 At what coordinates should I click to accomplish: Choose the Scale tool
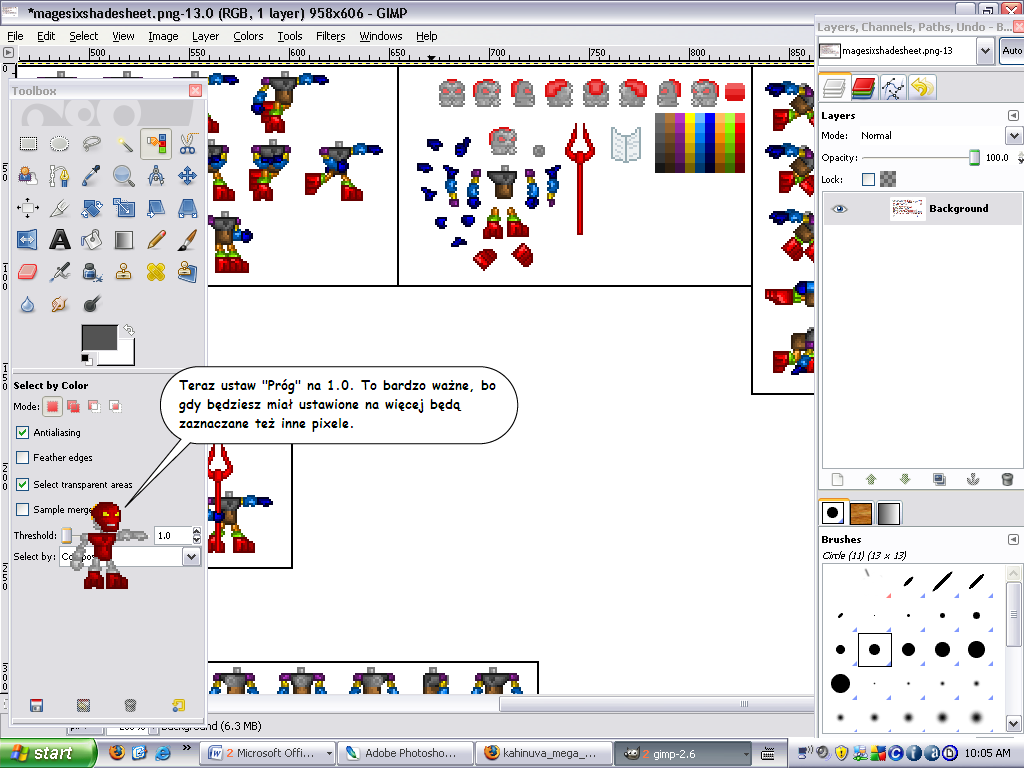pos(123,208)
